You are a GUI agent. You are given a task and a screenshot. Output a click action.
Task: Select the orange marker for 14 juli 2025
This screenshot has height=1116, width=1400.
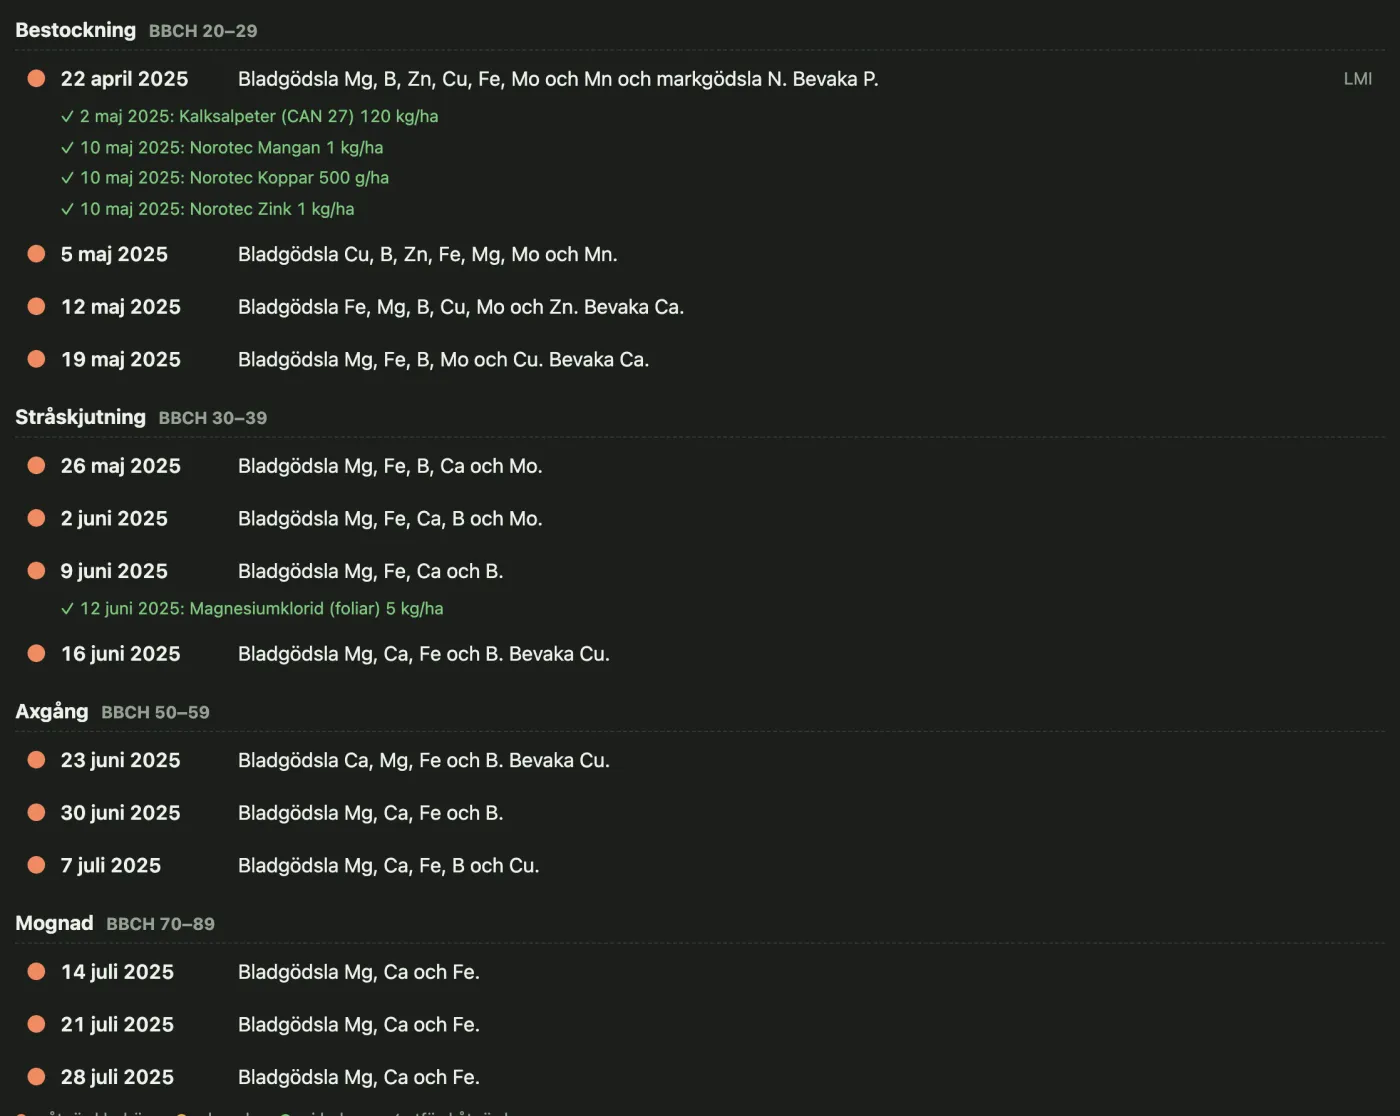(x=36, y=971)
